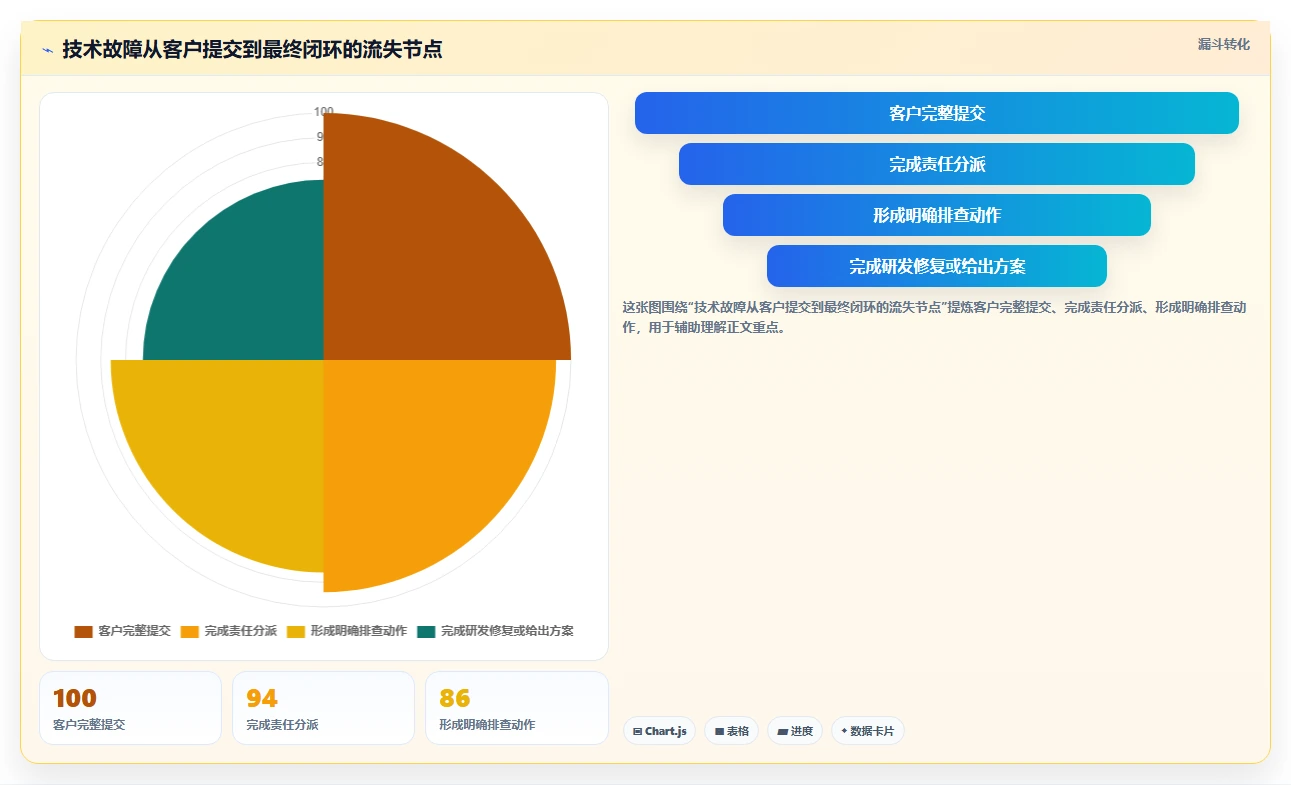Click the 进度 tag chip

(x=795, y=731)
